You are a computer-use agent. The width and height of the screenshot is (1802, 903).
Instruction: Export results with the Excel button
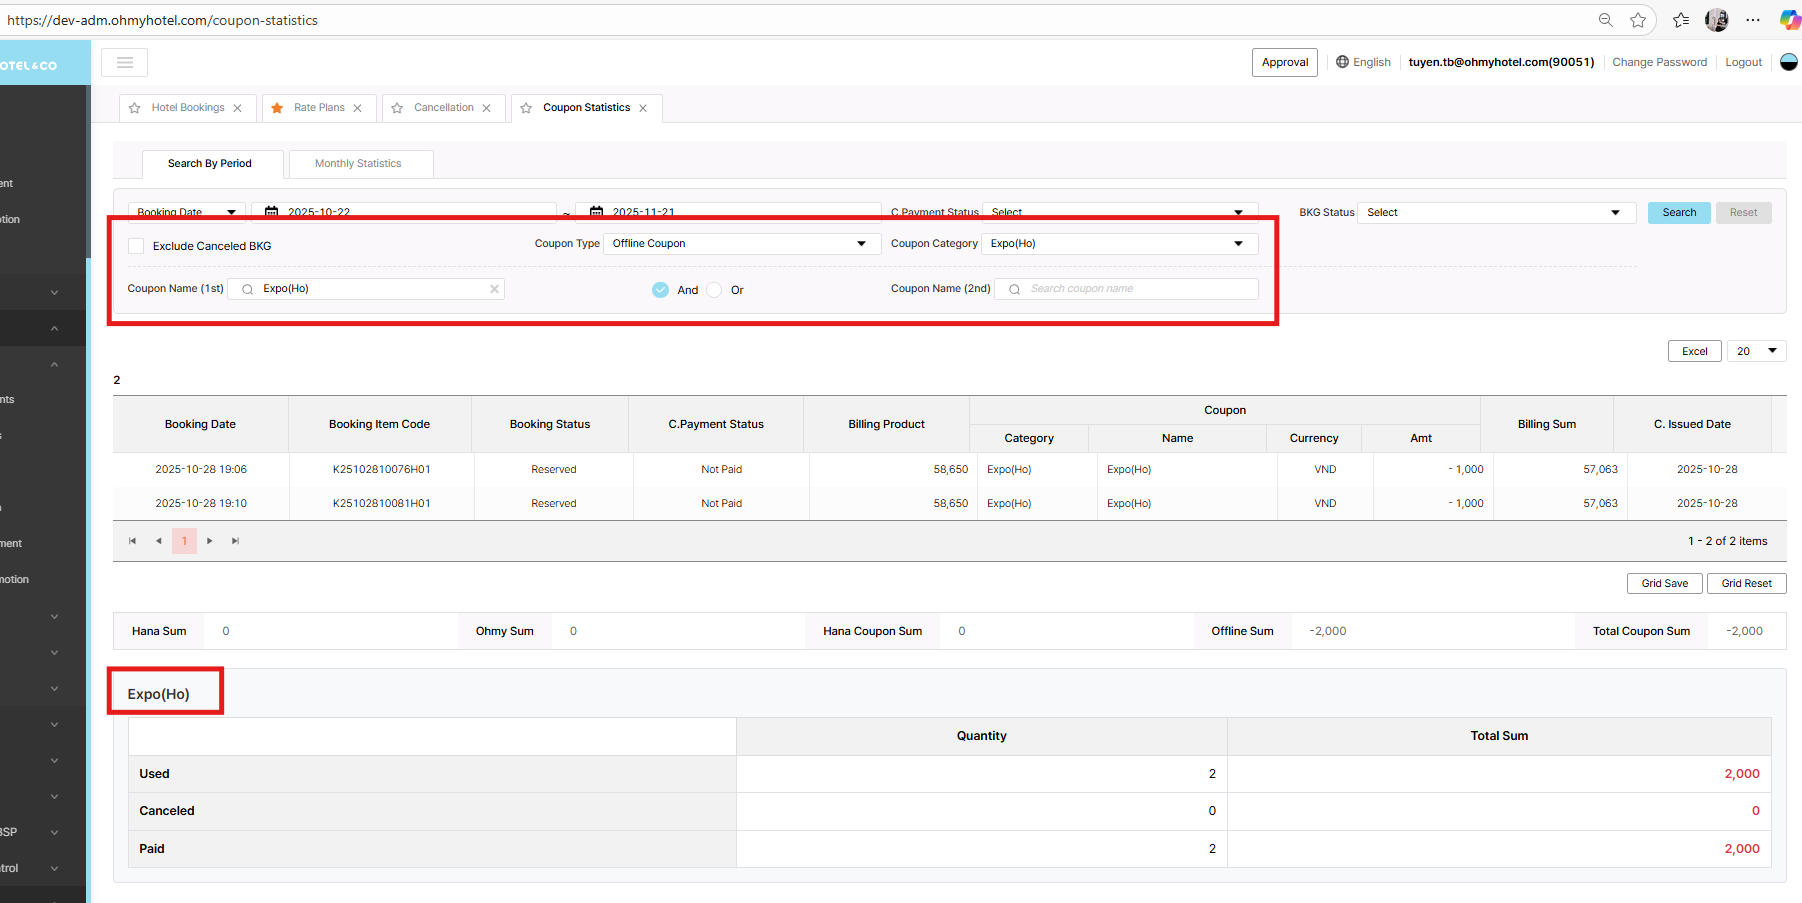(1694, 351)
